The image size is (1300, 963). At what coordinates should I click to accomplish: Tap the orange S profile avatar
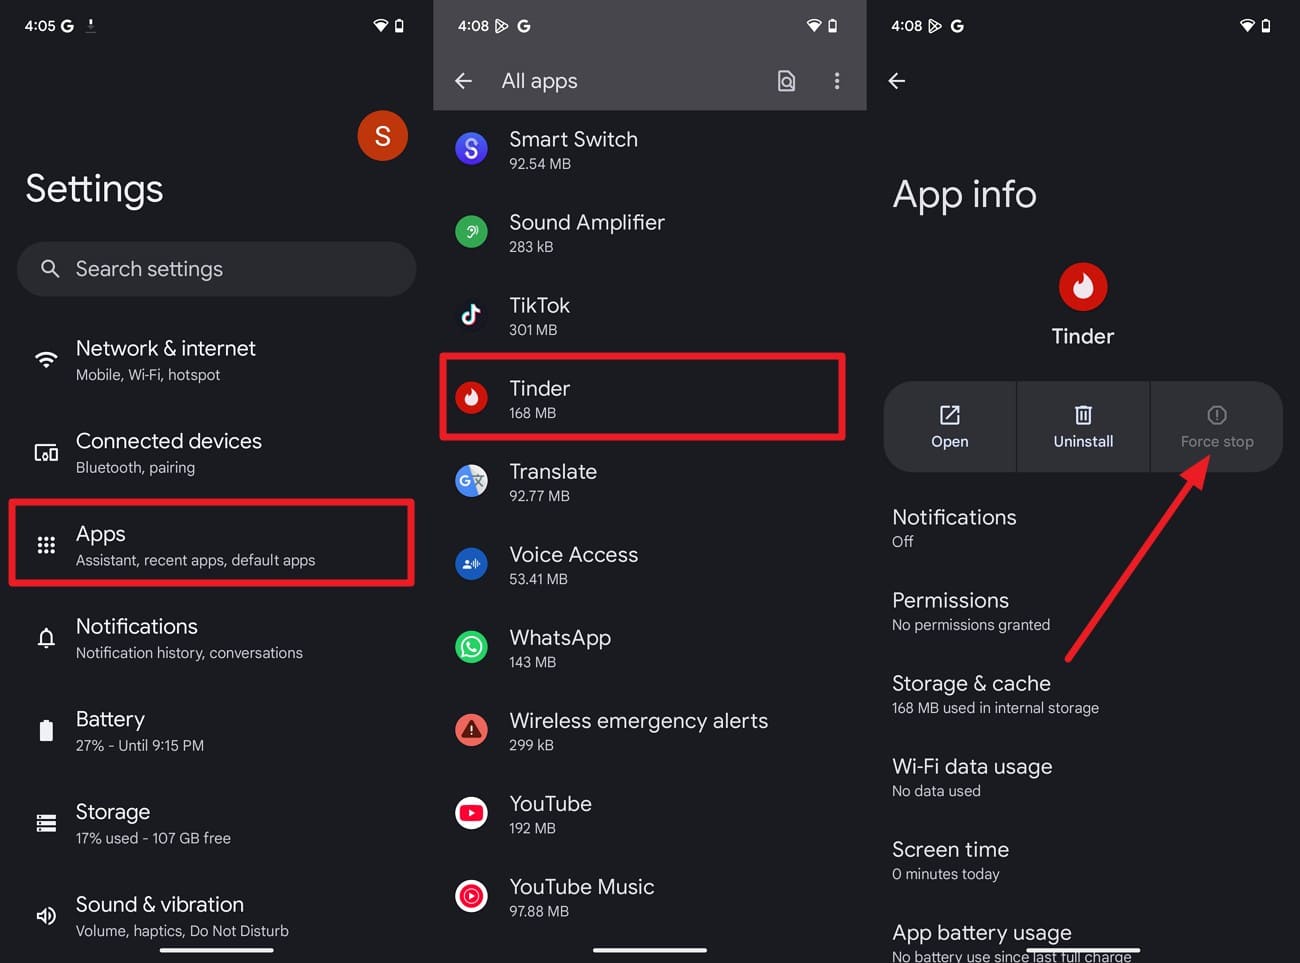tap(383, 136)
